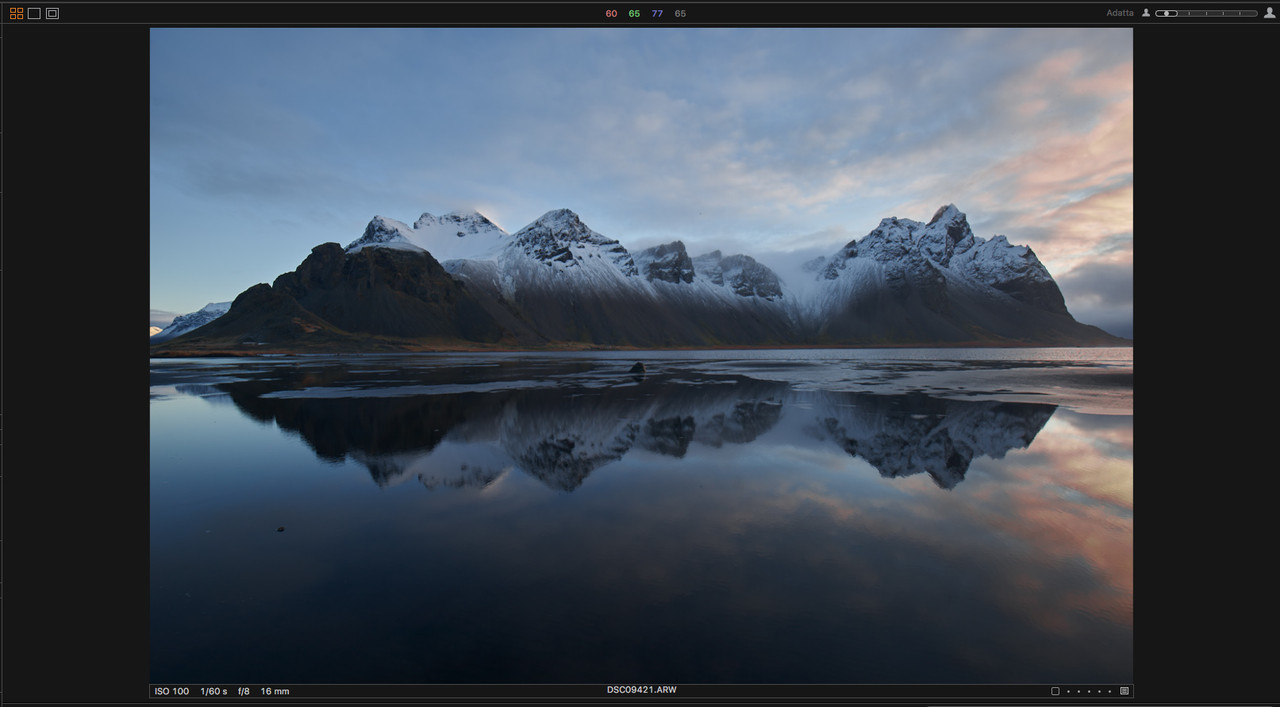Click the small person icon beside Adatta
1280x707 pixels.
[1146, 13]
